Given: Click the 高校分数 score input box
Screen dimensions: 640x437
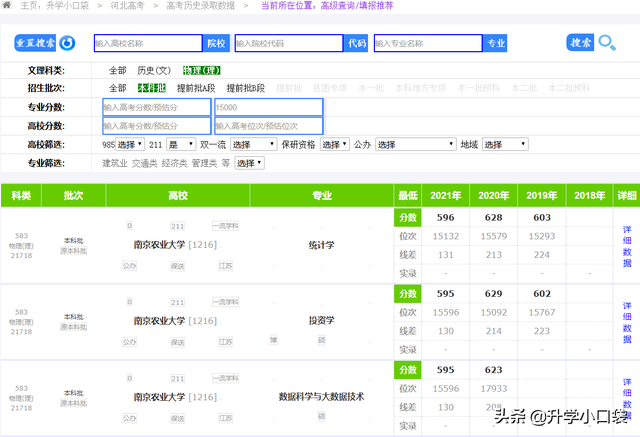Looking at the screenshot, I should point(157,126).
